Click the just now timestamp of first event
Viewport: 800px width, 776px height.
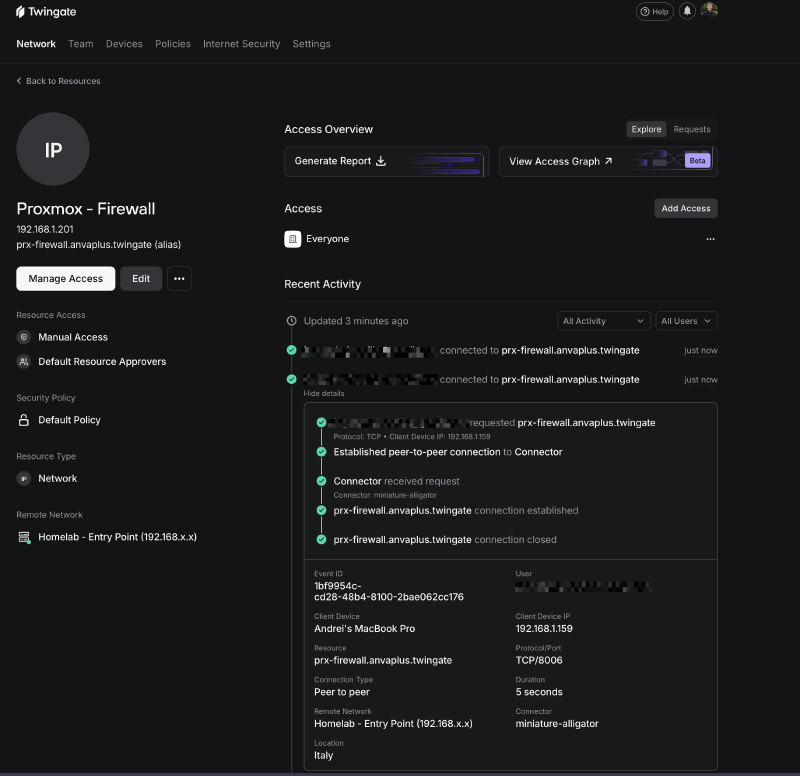tap(701, 351)
